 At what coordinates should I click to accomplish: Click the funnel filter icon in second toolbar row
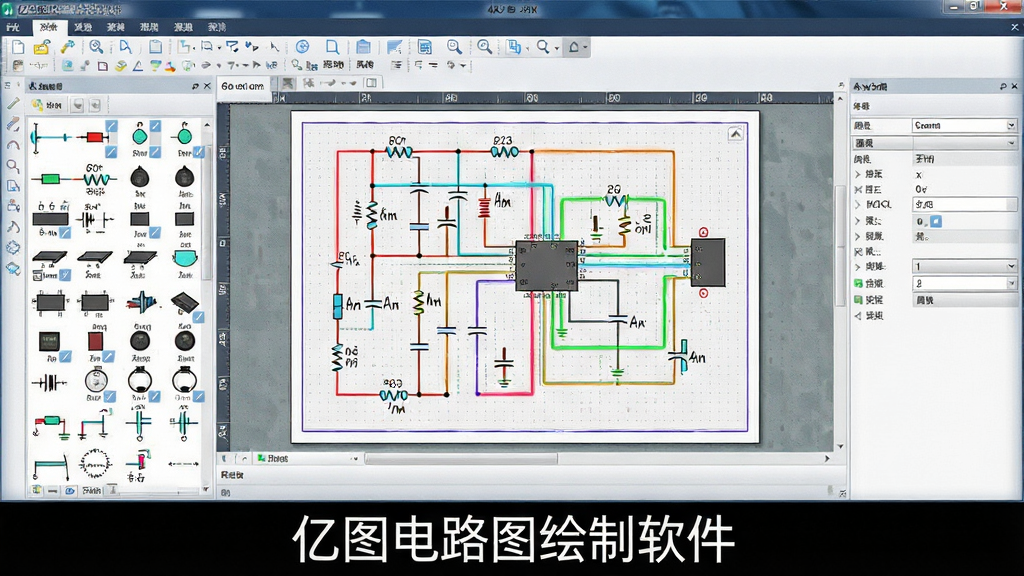[x=155, y=66]
